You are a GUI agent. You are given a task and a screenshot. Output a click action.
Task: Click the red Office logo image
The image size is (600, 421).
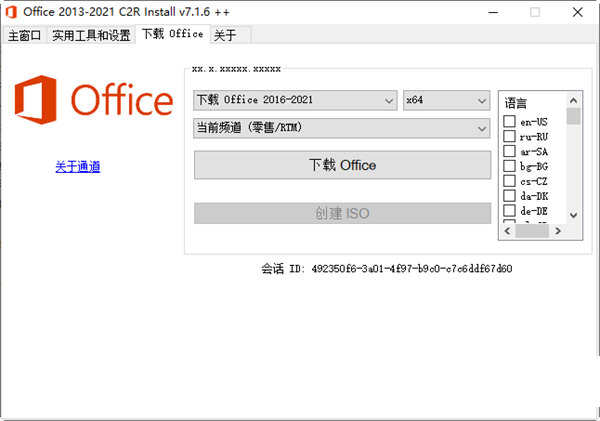coord(92,101)
